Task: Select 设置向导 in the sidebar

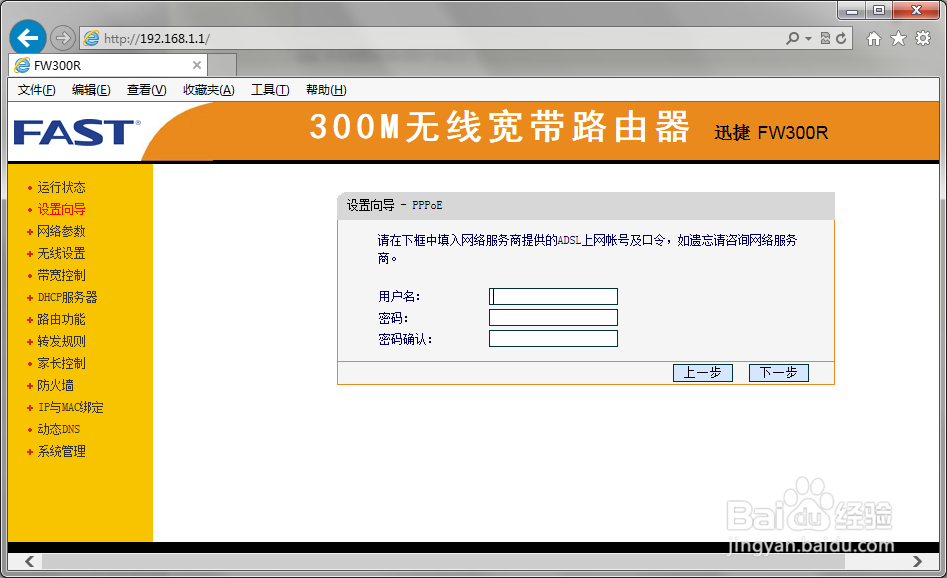Action: [x=61, y=210]
